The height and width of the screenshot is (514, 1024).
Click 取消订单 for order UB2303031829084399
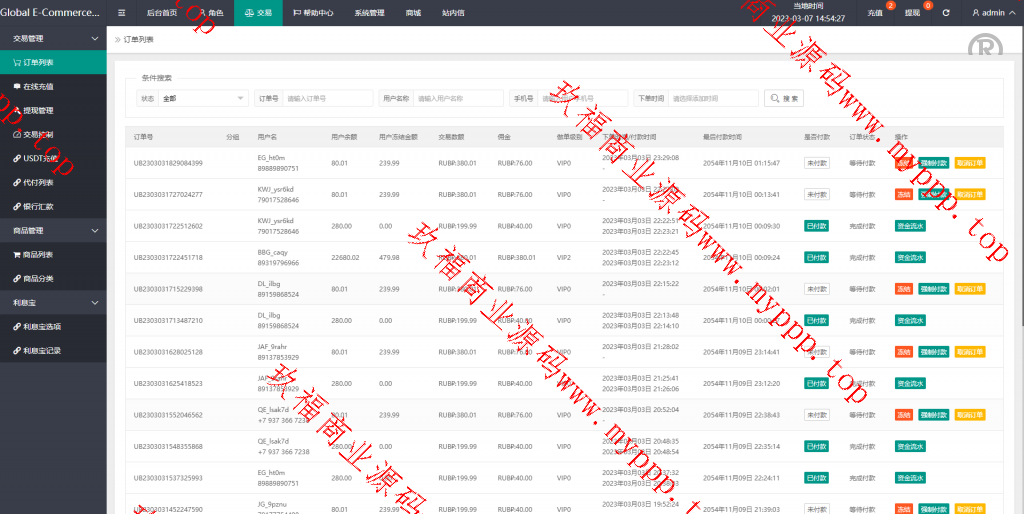tap(970, 163)
